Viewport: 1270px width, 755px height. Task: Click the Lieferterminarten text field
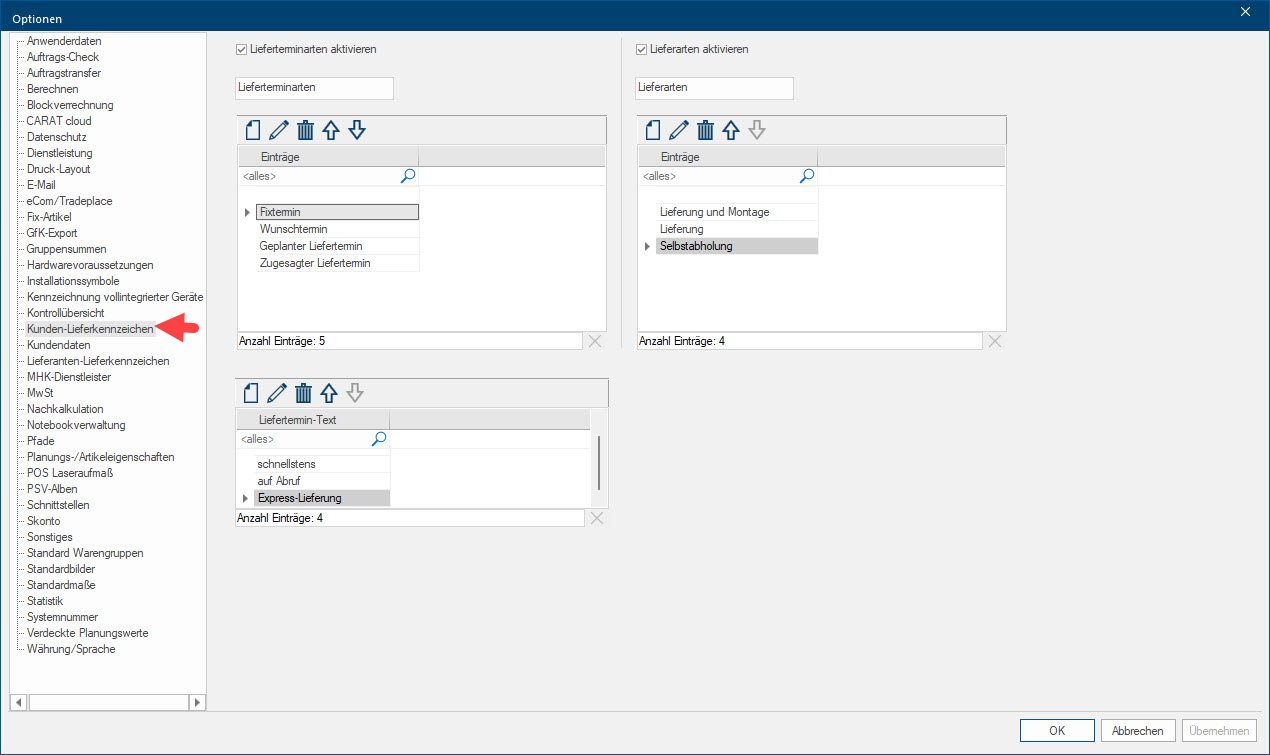(314, 88)
